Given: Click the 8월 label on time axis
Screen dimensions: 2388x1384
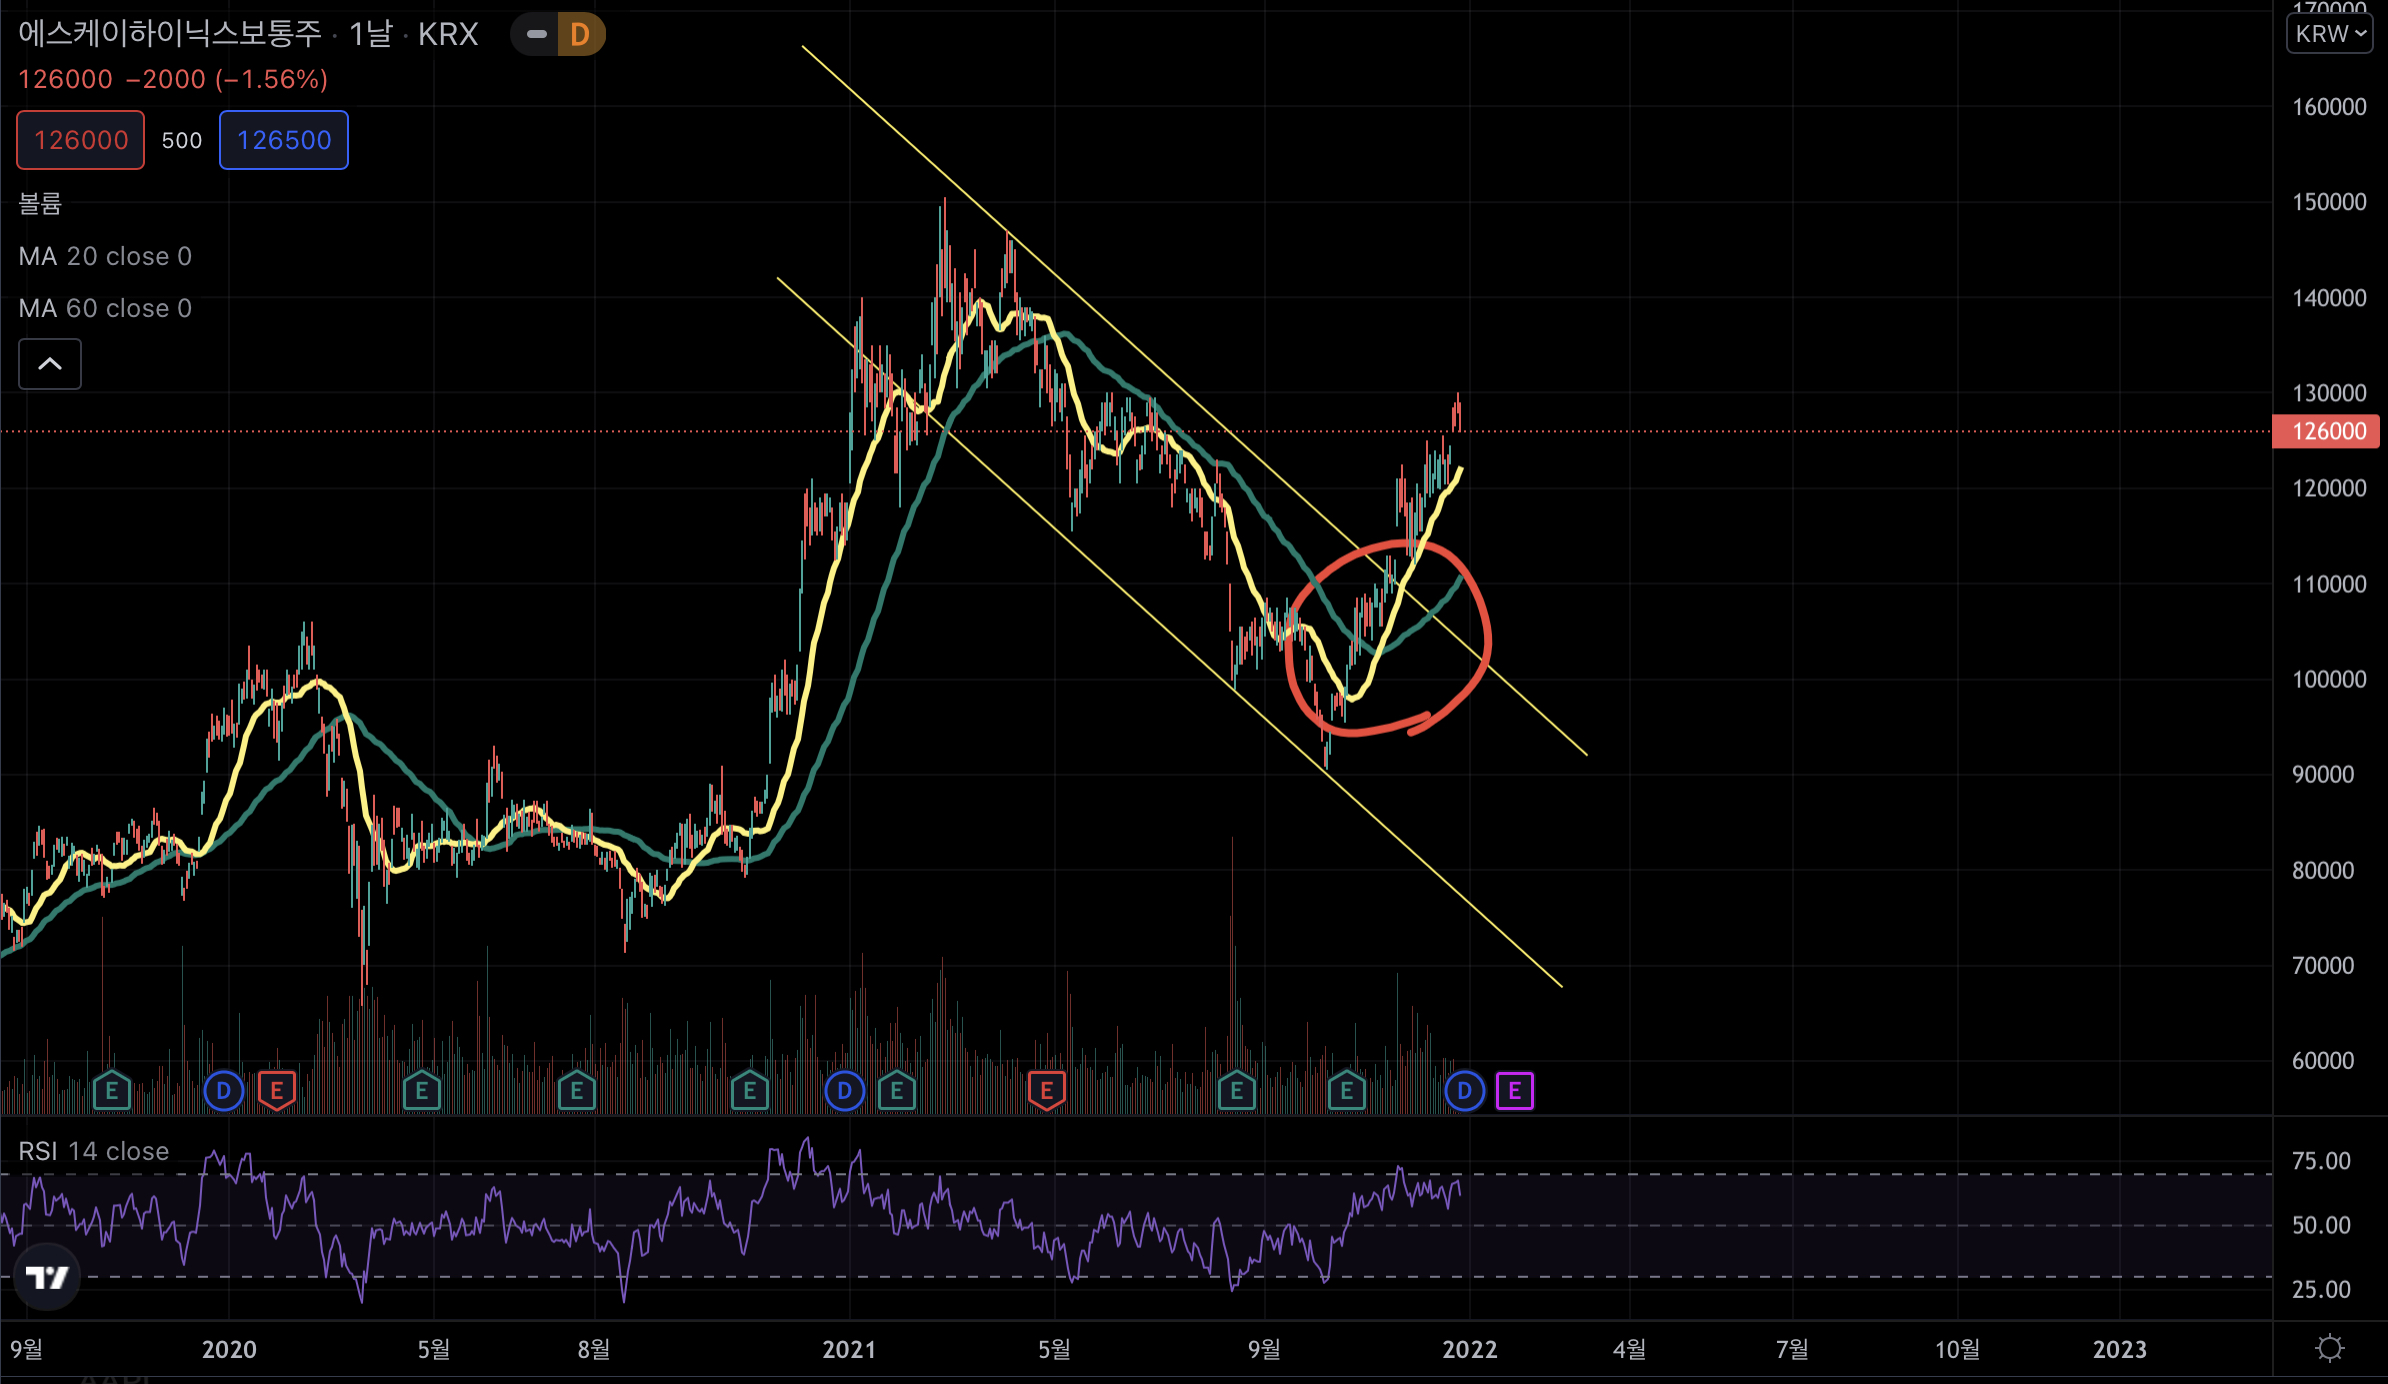Looking at the screenshot, I should click(593, 1350).
